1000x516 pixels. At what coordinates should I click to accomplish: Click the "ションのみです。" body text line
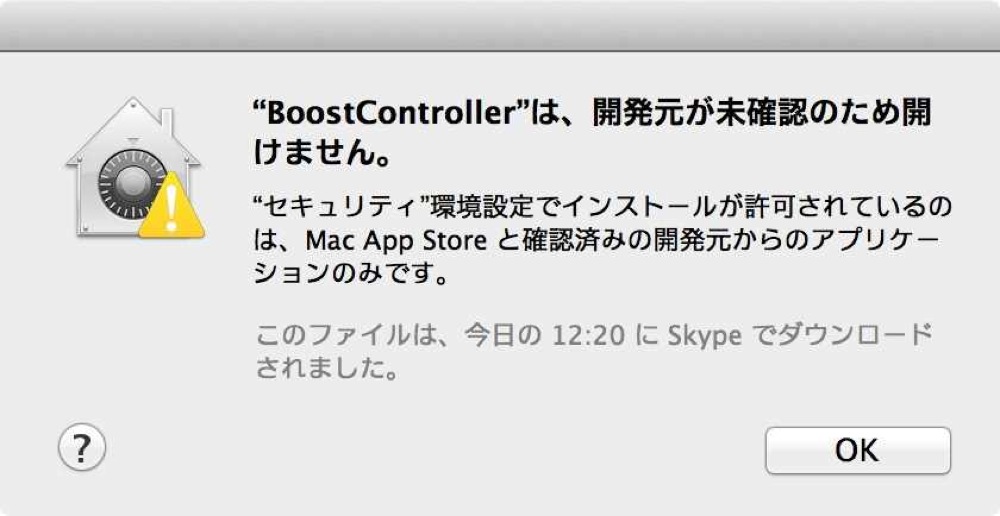click(350, 274)
